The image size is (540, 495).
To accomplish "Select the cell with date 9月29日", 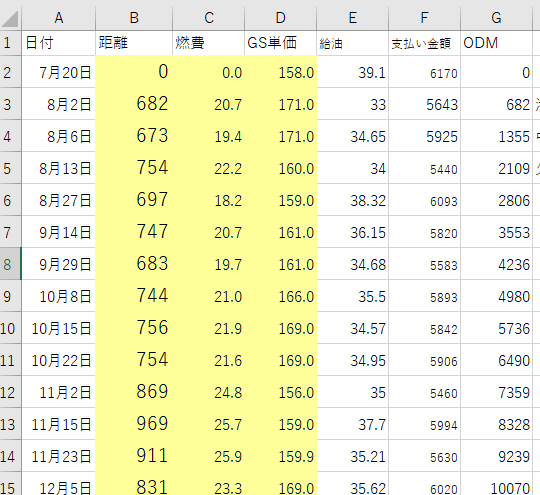I will point(59,264).
